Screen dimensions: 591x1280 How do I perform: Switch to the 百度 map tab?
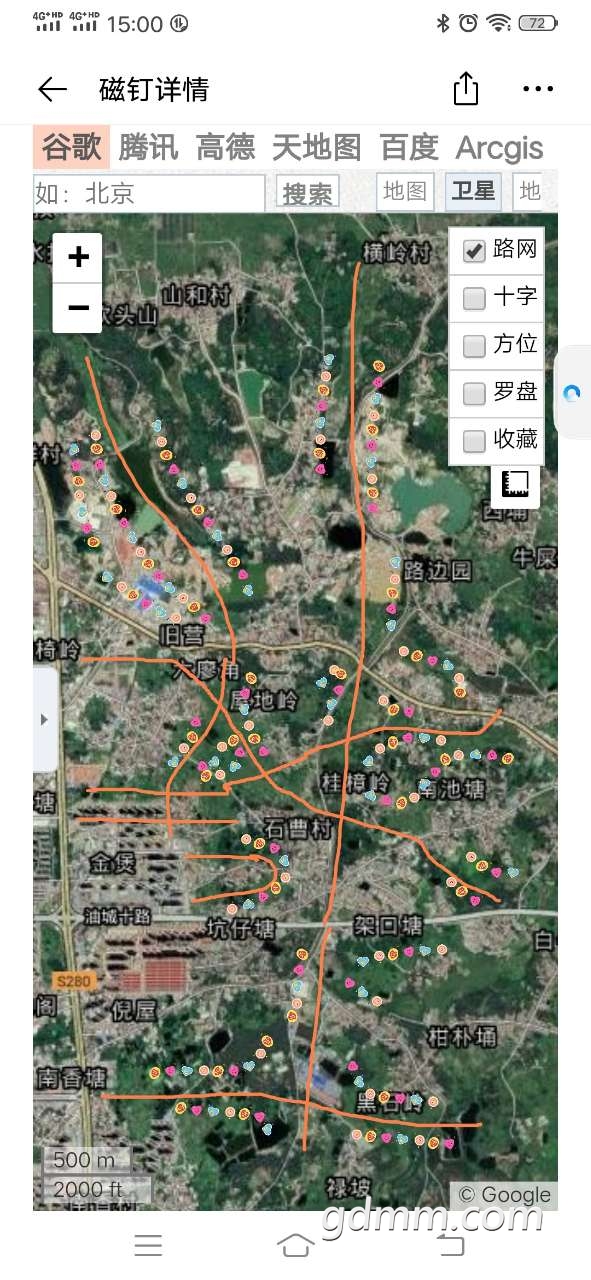(x=410, y=148)
